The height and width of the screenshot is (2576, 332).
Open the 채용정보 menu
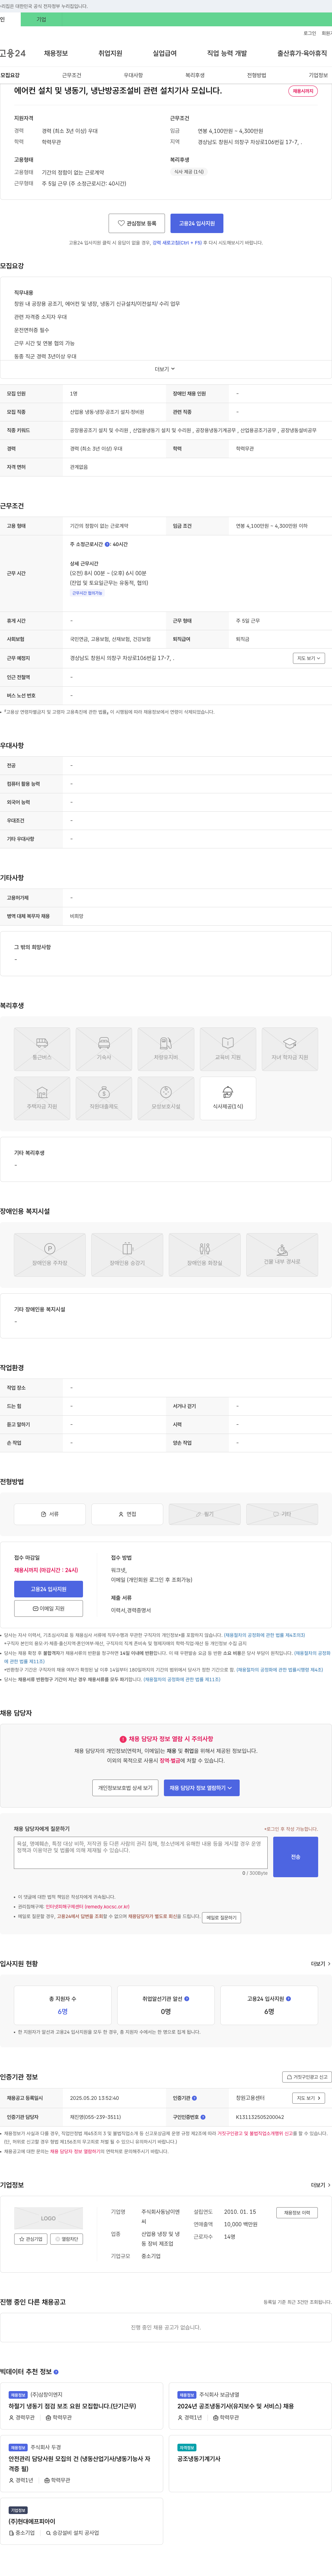click(56, 53)
